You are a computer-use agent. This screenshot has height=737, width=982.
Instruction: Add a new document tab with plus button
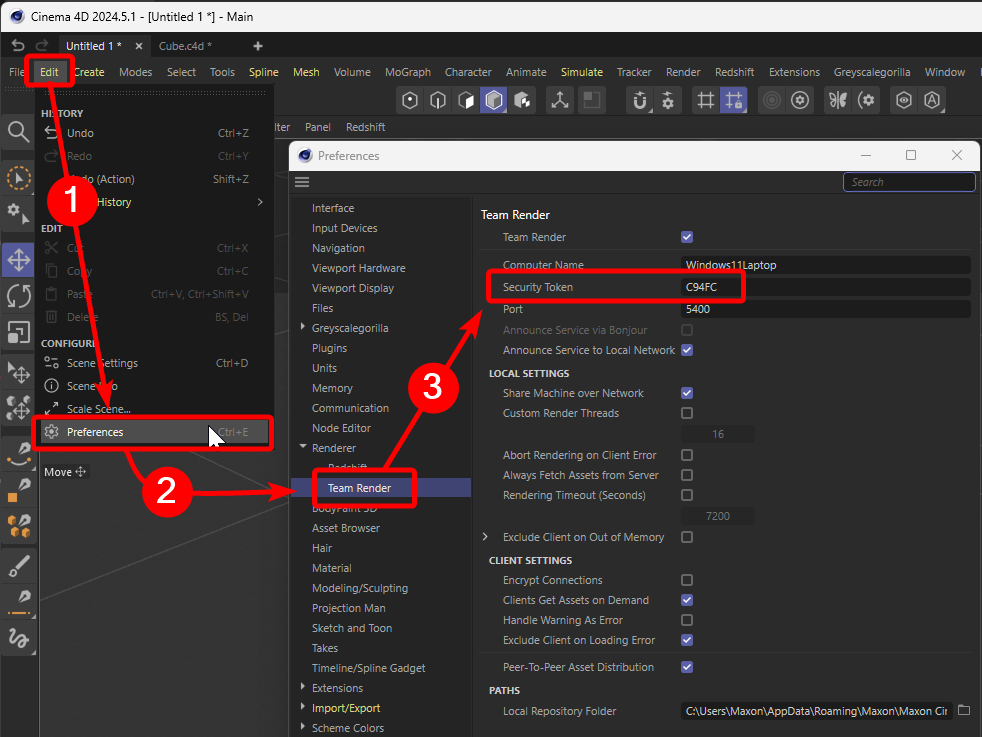coord(257,46)
